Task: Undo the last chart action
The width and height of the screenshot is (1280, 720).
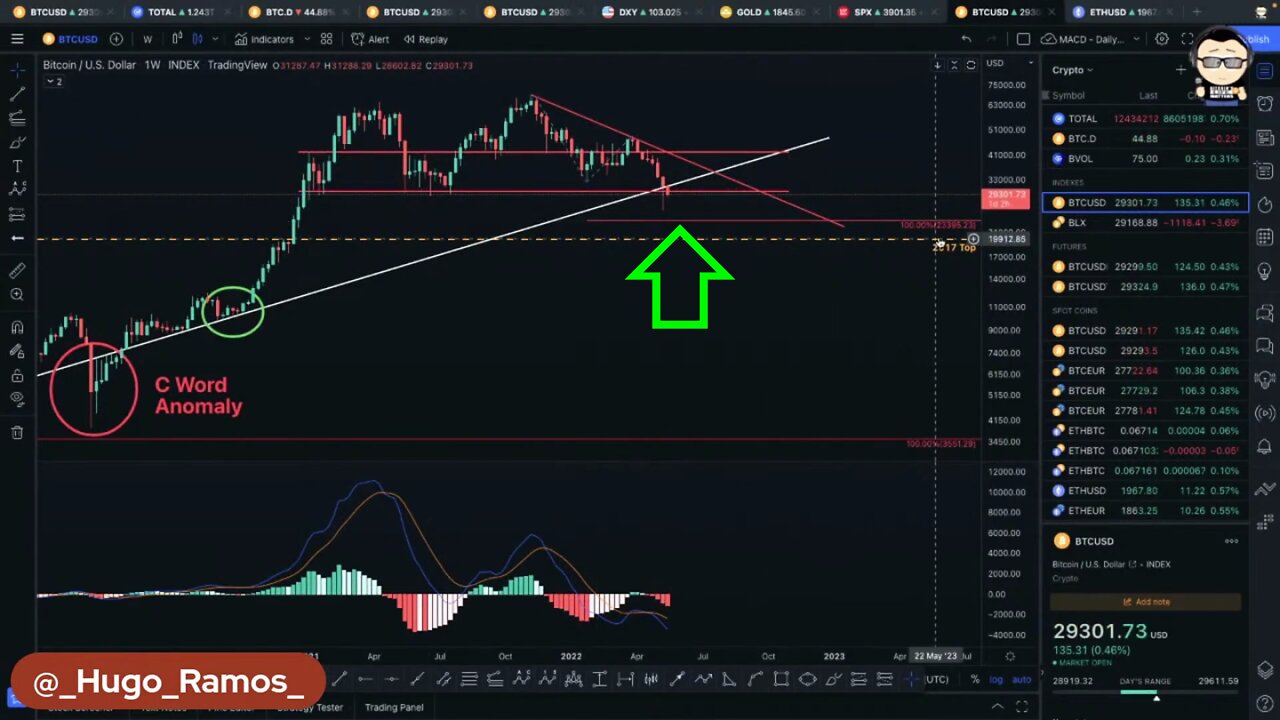Action: point(966,39)
